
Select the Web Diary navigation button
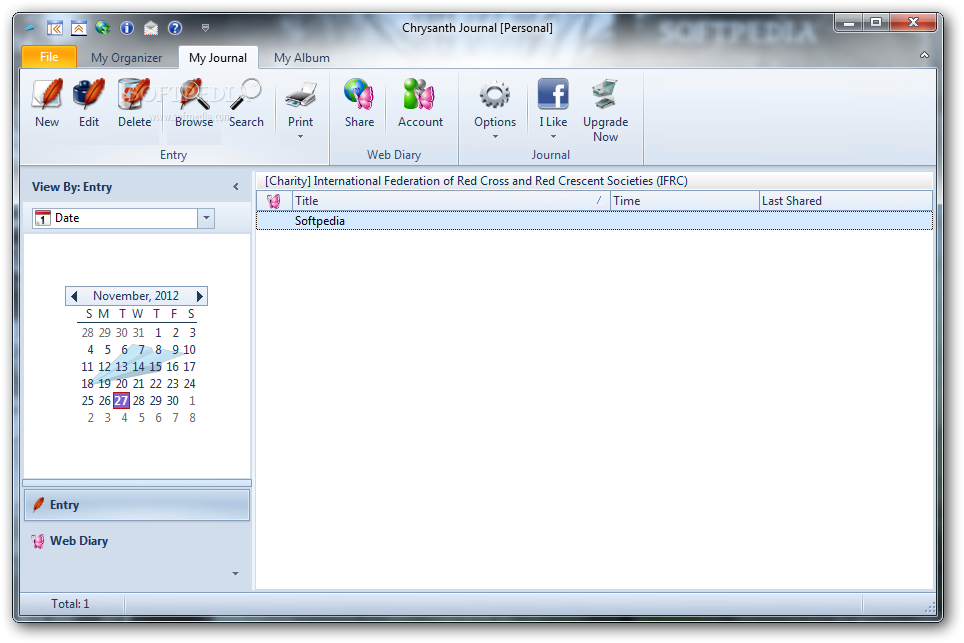click(136, 541)
